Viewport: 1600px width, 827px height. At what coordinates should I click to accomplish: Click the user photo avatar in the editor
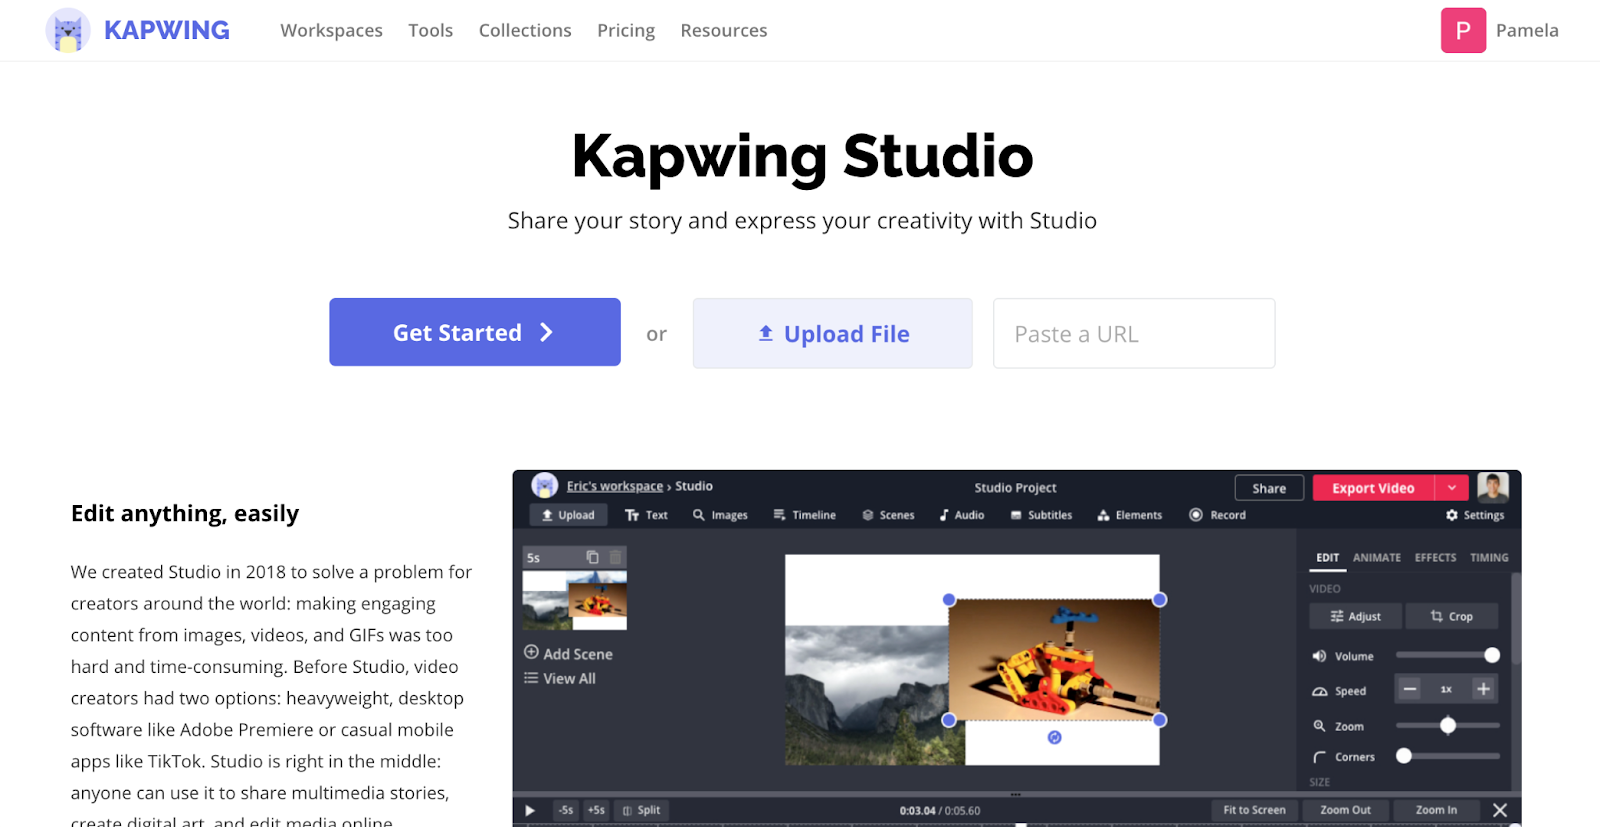[x=1493, y=487]
